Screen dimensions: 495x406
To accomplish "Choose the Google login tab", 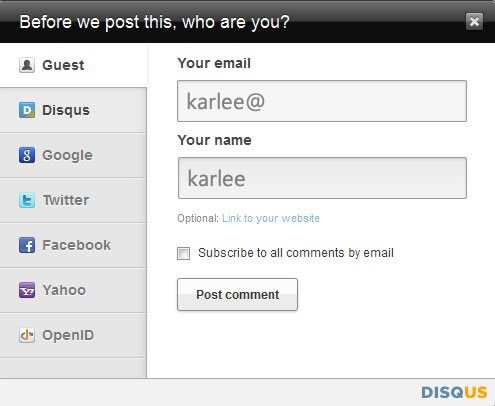I will tap(73, 155).
